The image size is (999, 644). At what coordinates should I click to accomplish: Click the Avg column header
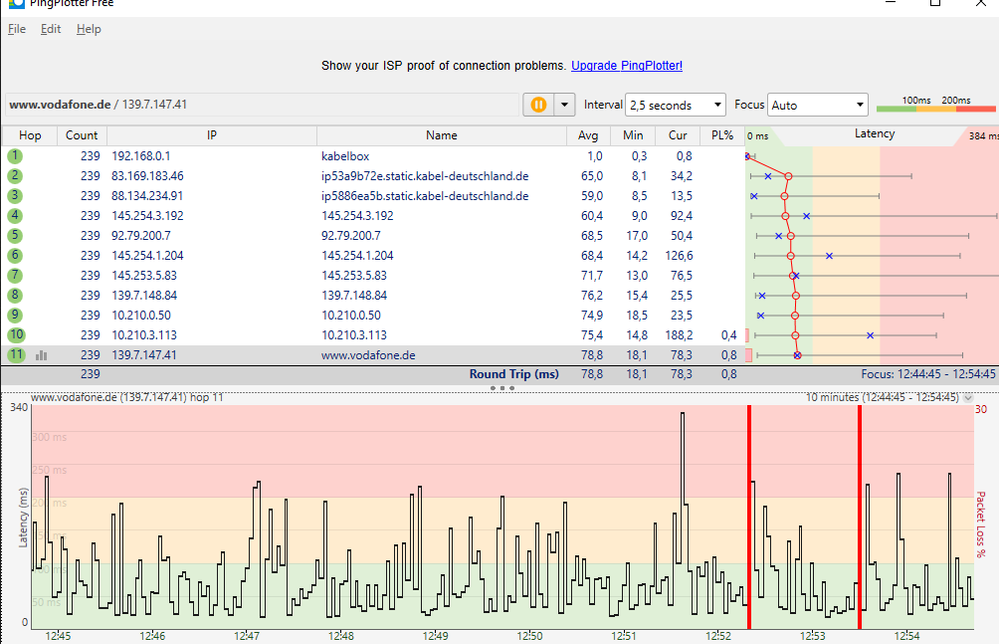point(588,136)
